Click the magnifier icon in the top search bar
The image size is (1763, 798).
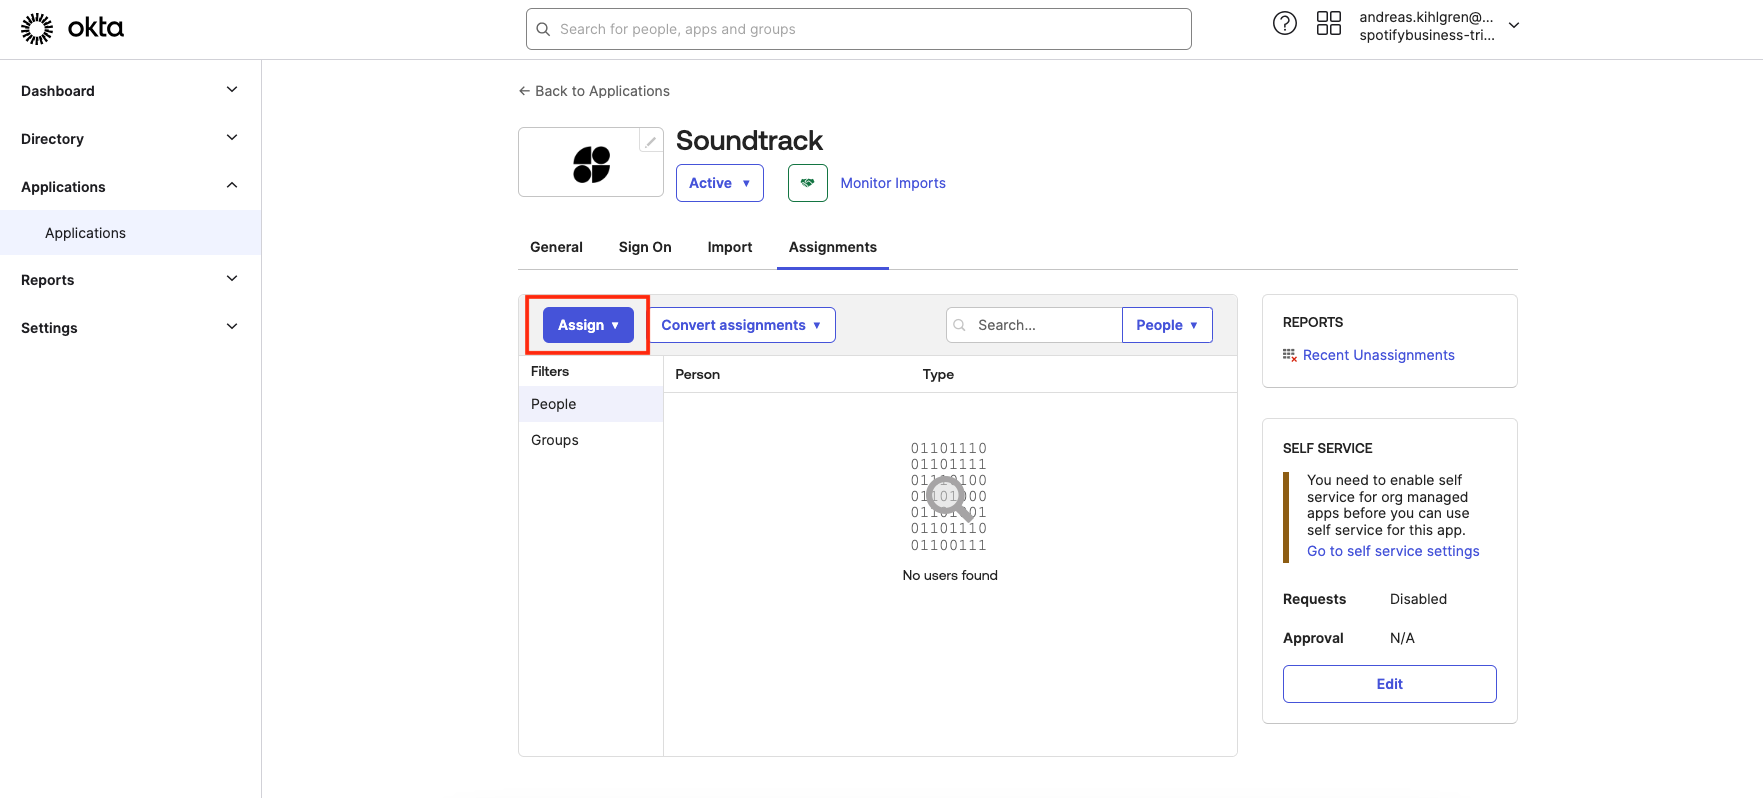[543, 29]
